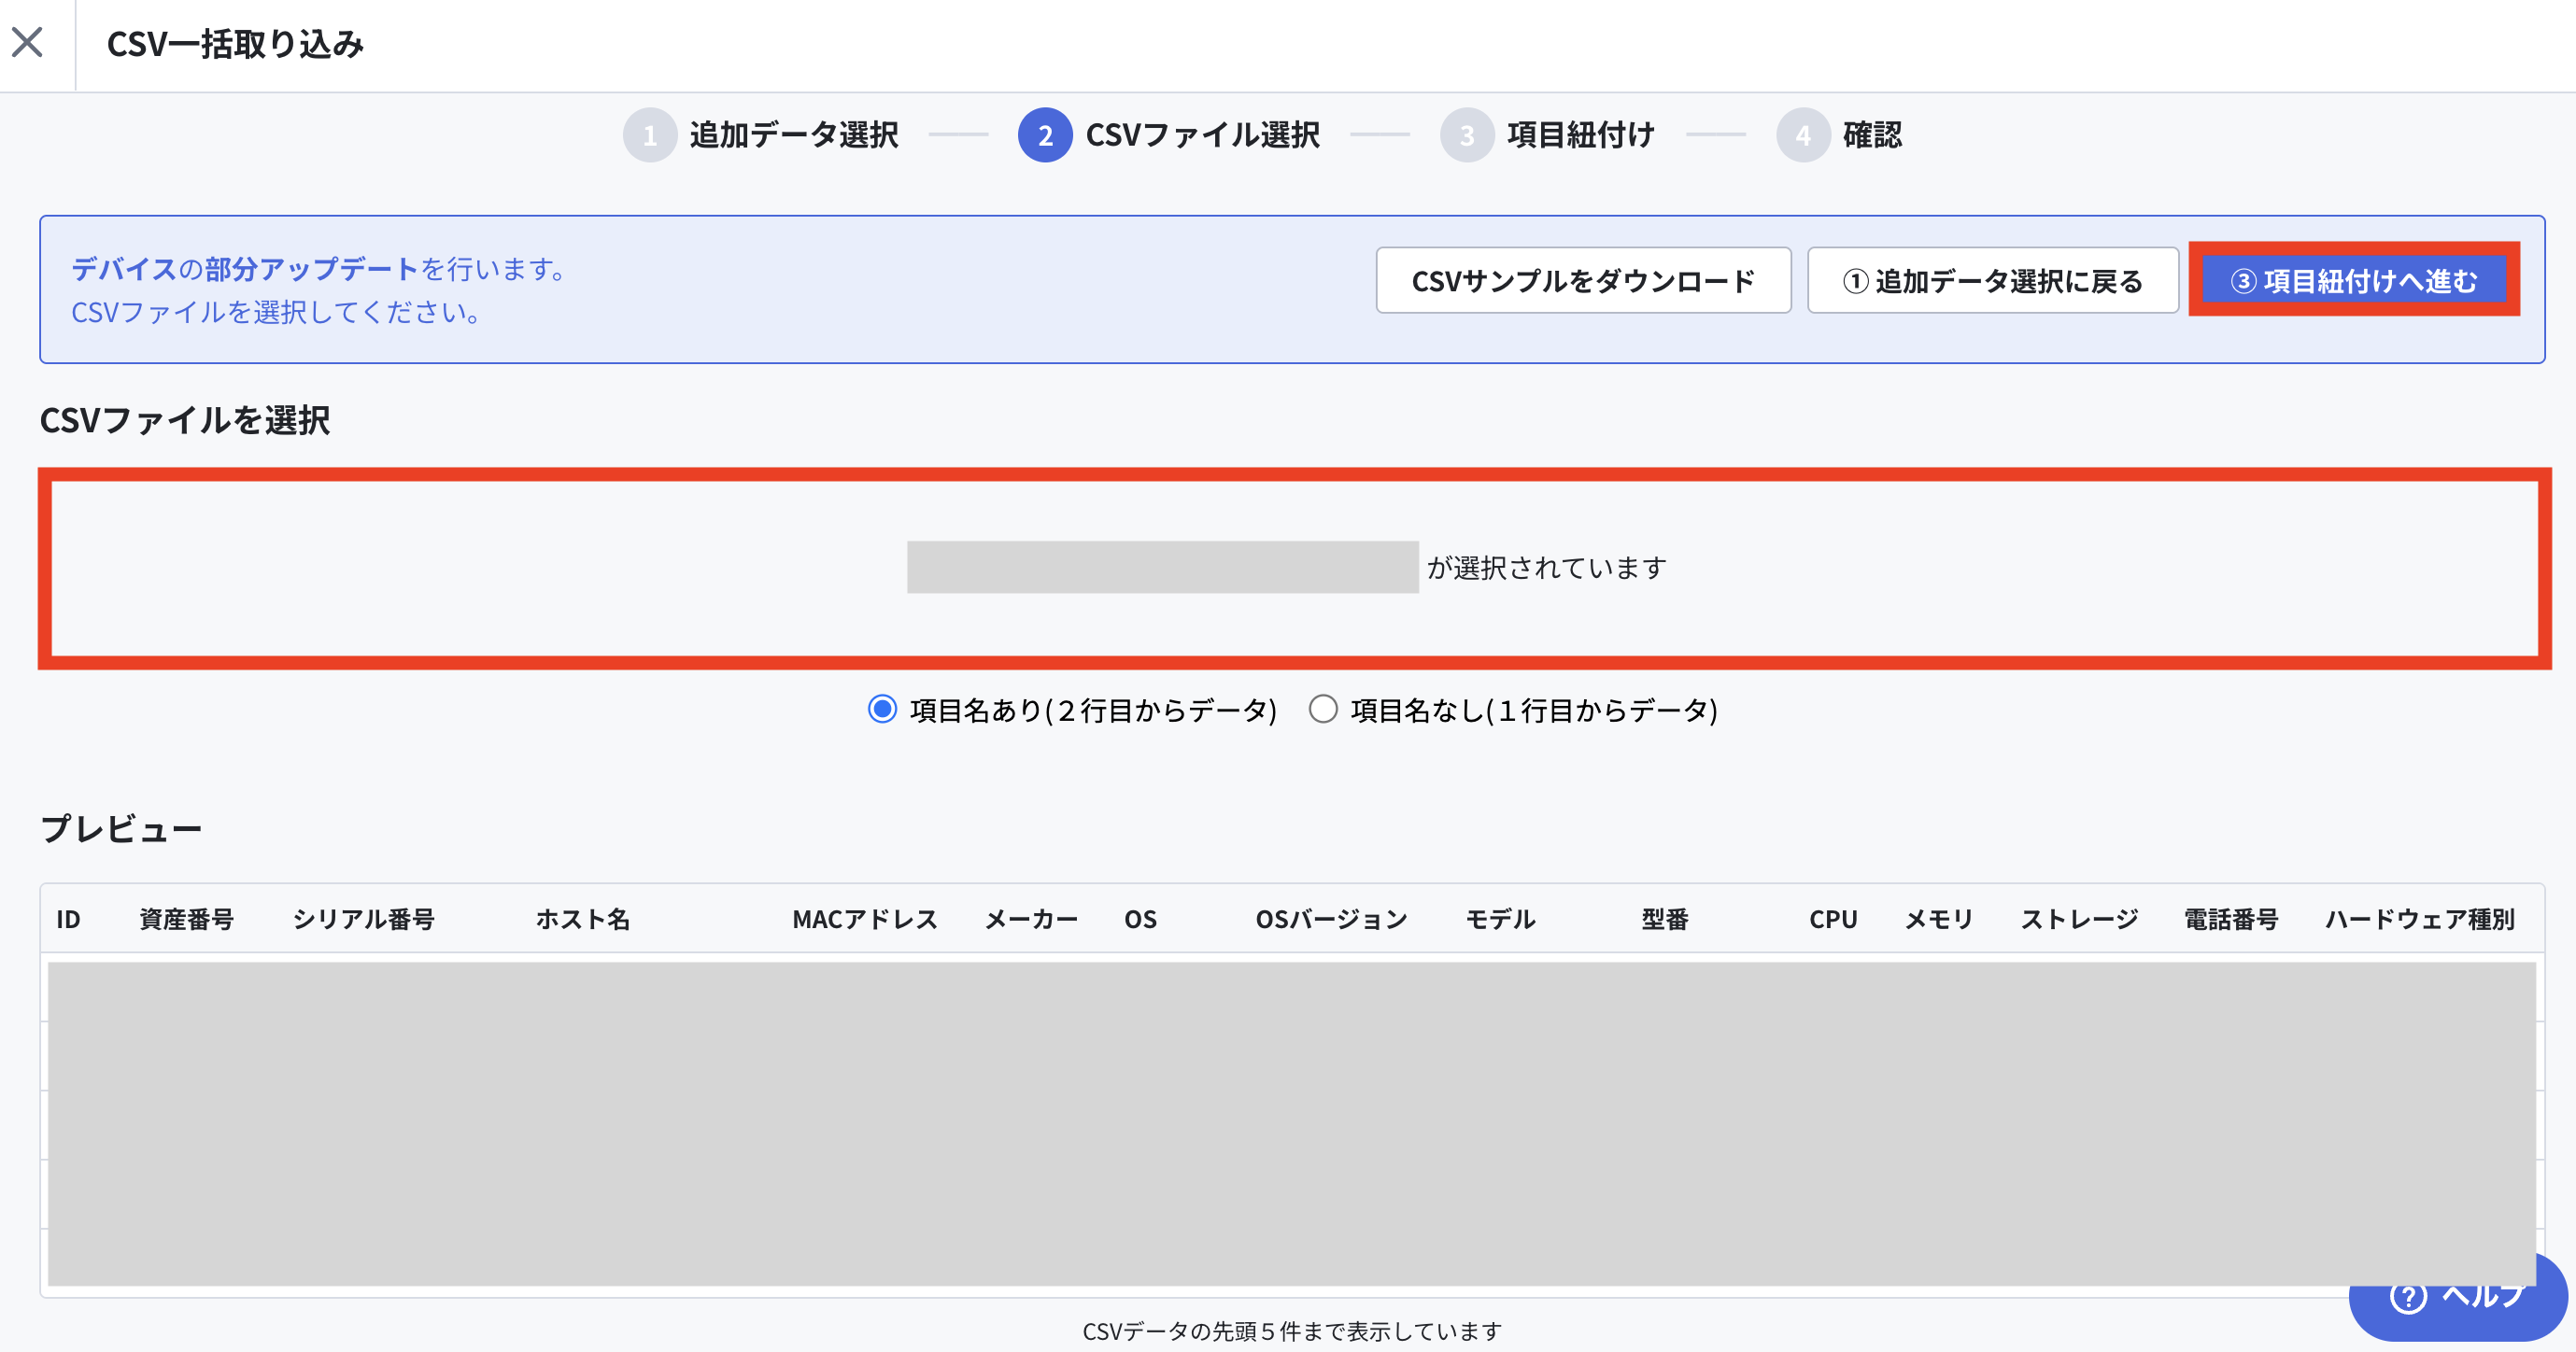The image size is (2576, 1352).
Task: Click the CSV file selection drop area
Action: click(1294, 568)
